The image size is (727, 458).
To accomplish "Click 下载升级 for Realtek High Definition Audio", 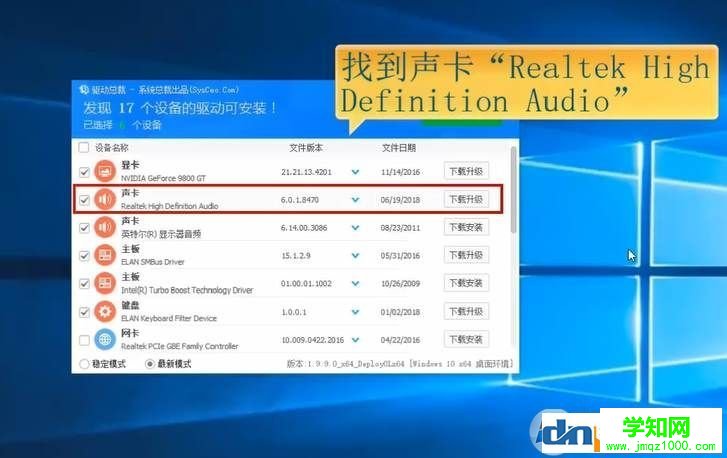I will [x=466, y=199].
